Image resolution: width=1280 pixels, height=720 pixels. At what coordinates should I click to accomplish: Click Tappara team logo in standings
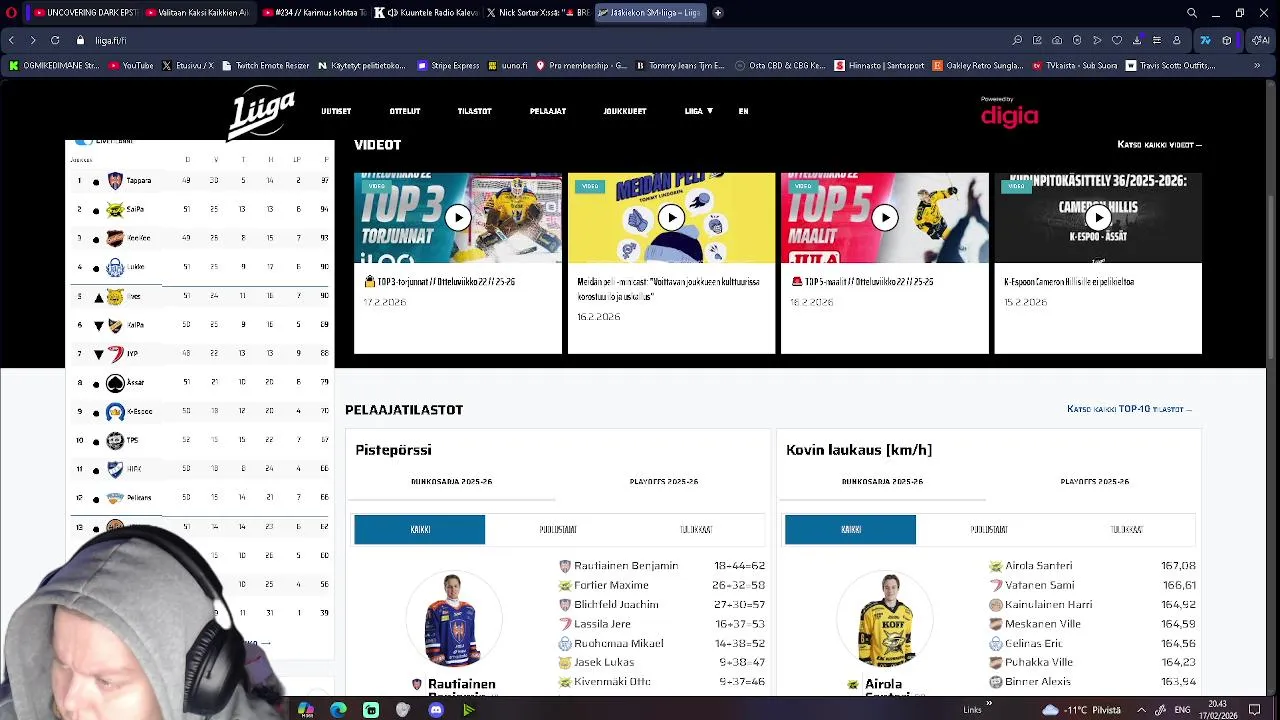[115, 181]
